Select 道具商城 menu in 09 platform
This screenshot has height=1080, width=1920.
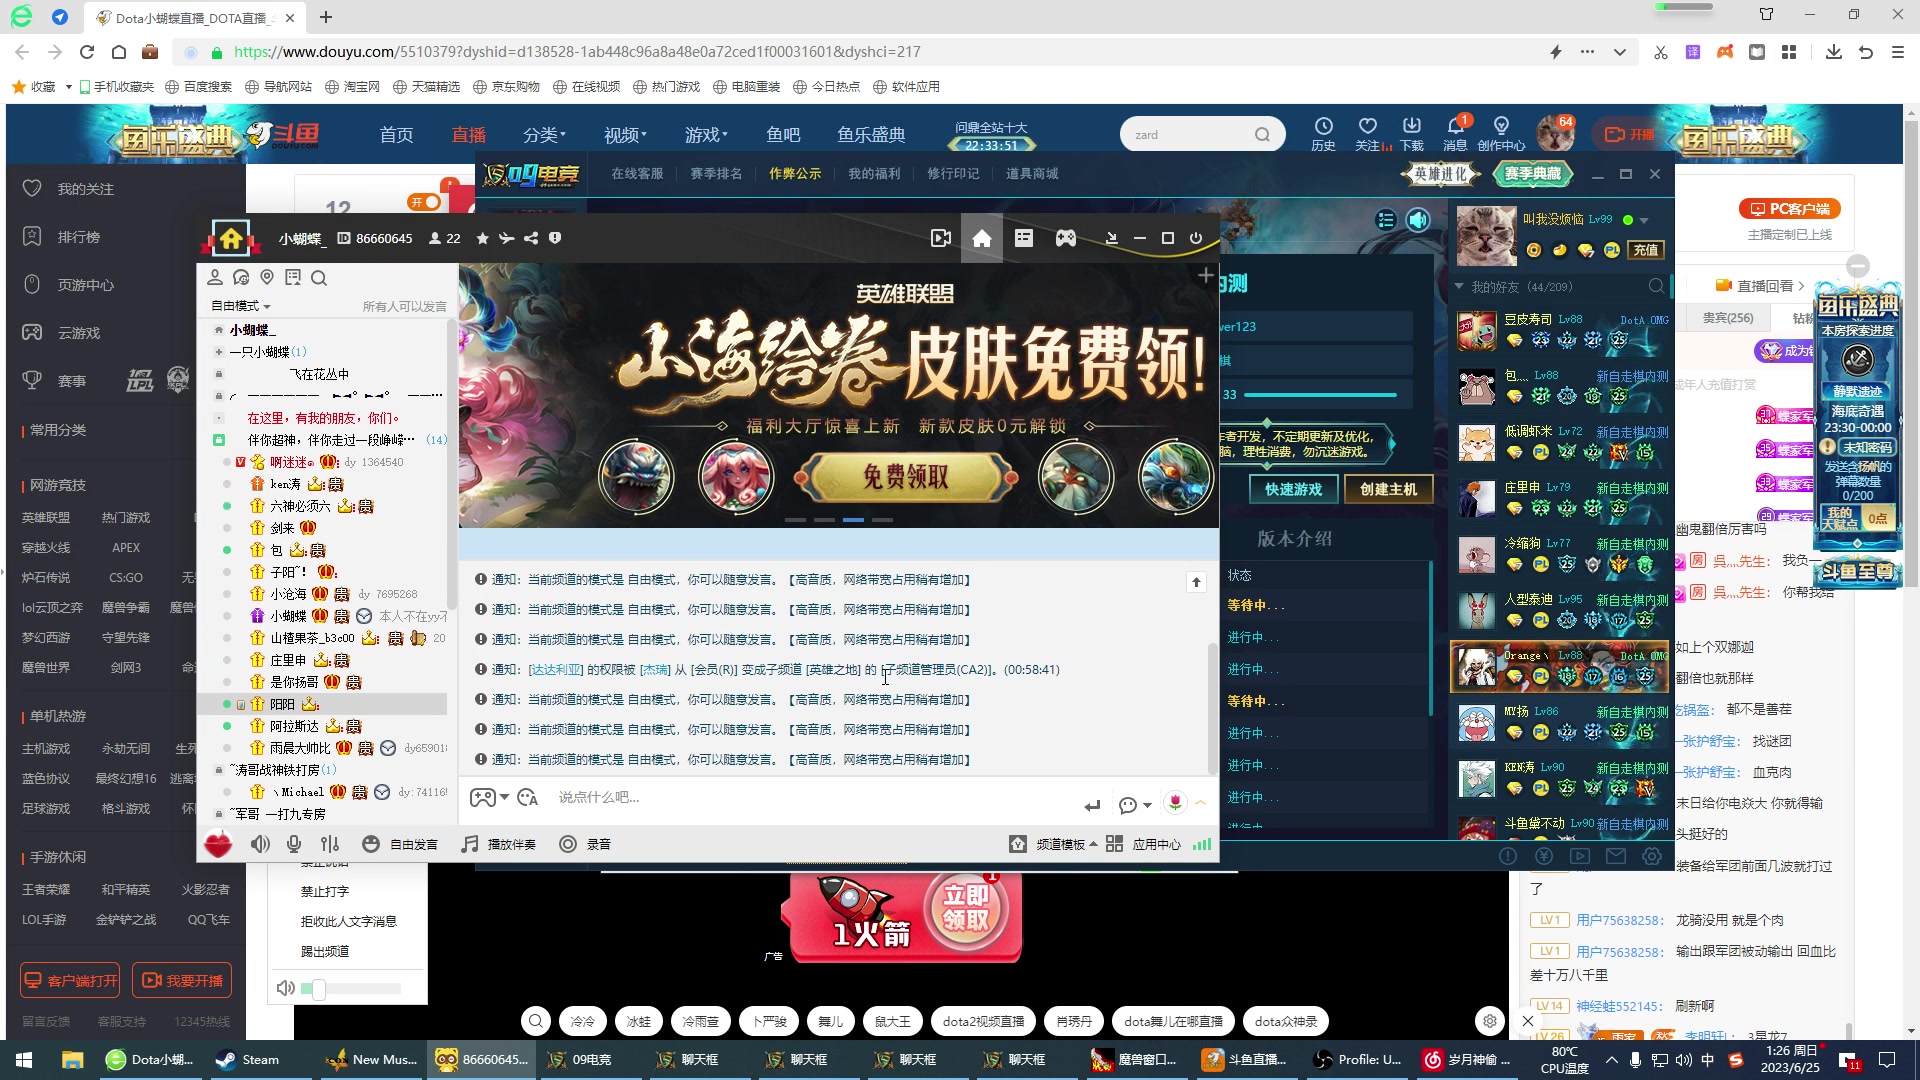click(x=1032, y=174)
